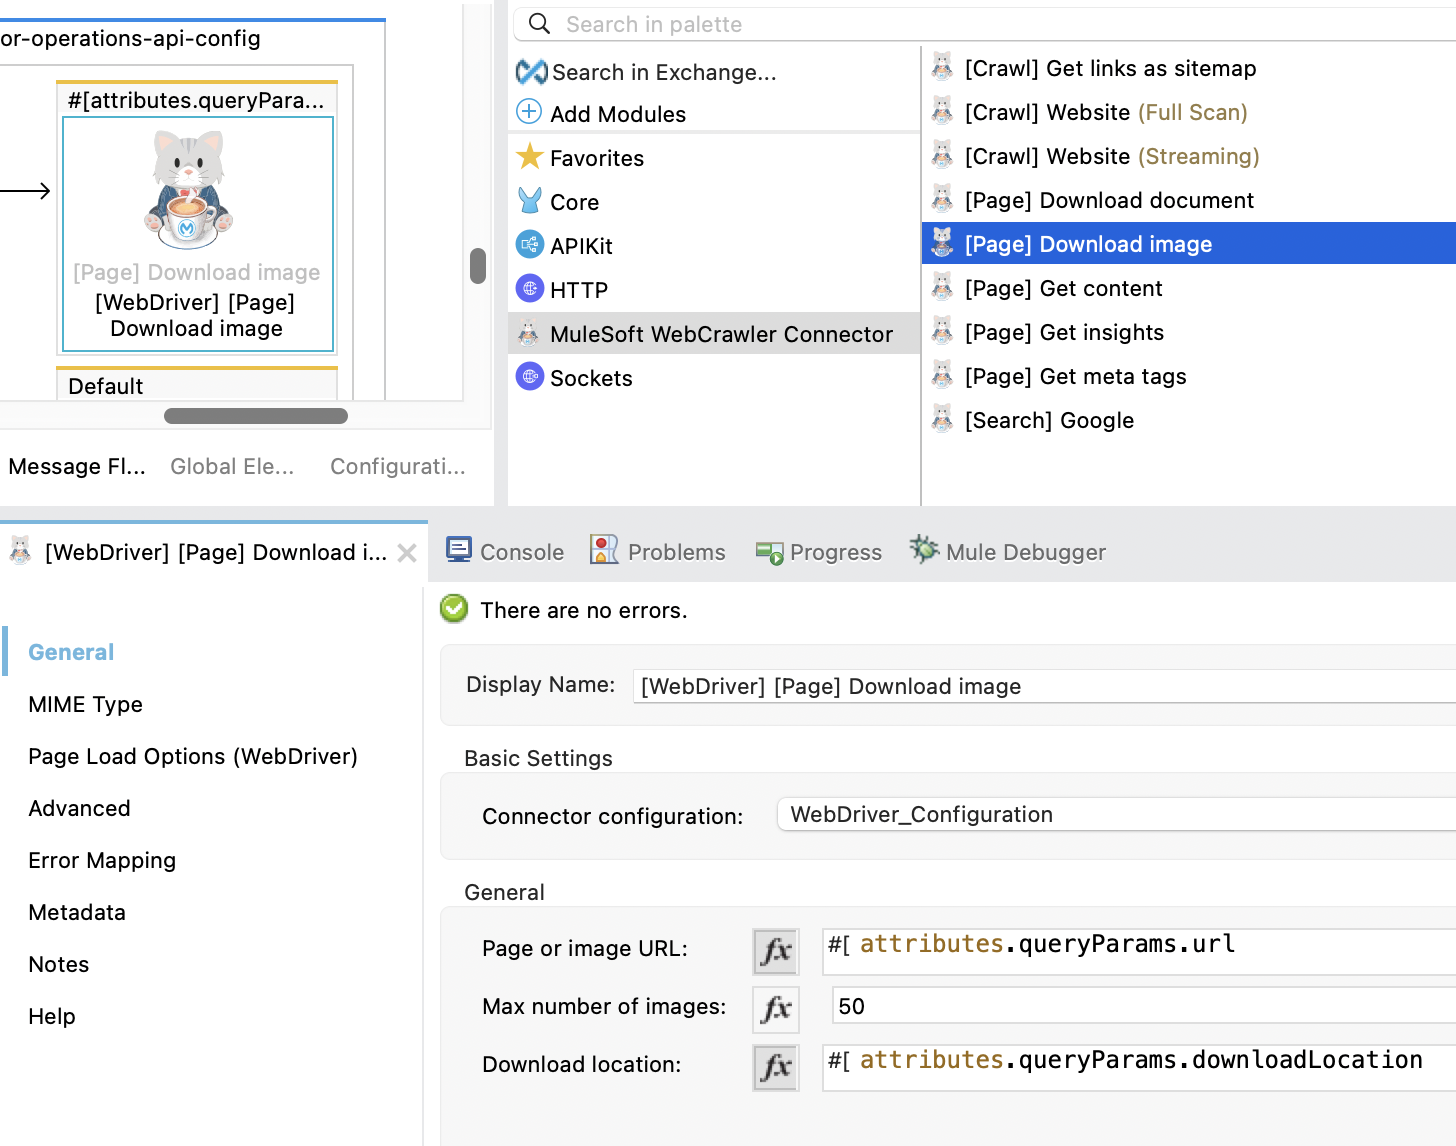This screenshot has height=1146, width=1456.
Task: Open the Console tab
Action: pyautogui.click(x=505, y=552)
